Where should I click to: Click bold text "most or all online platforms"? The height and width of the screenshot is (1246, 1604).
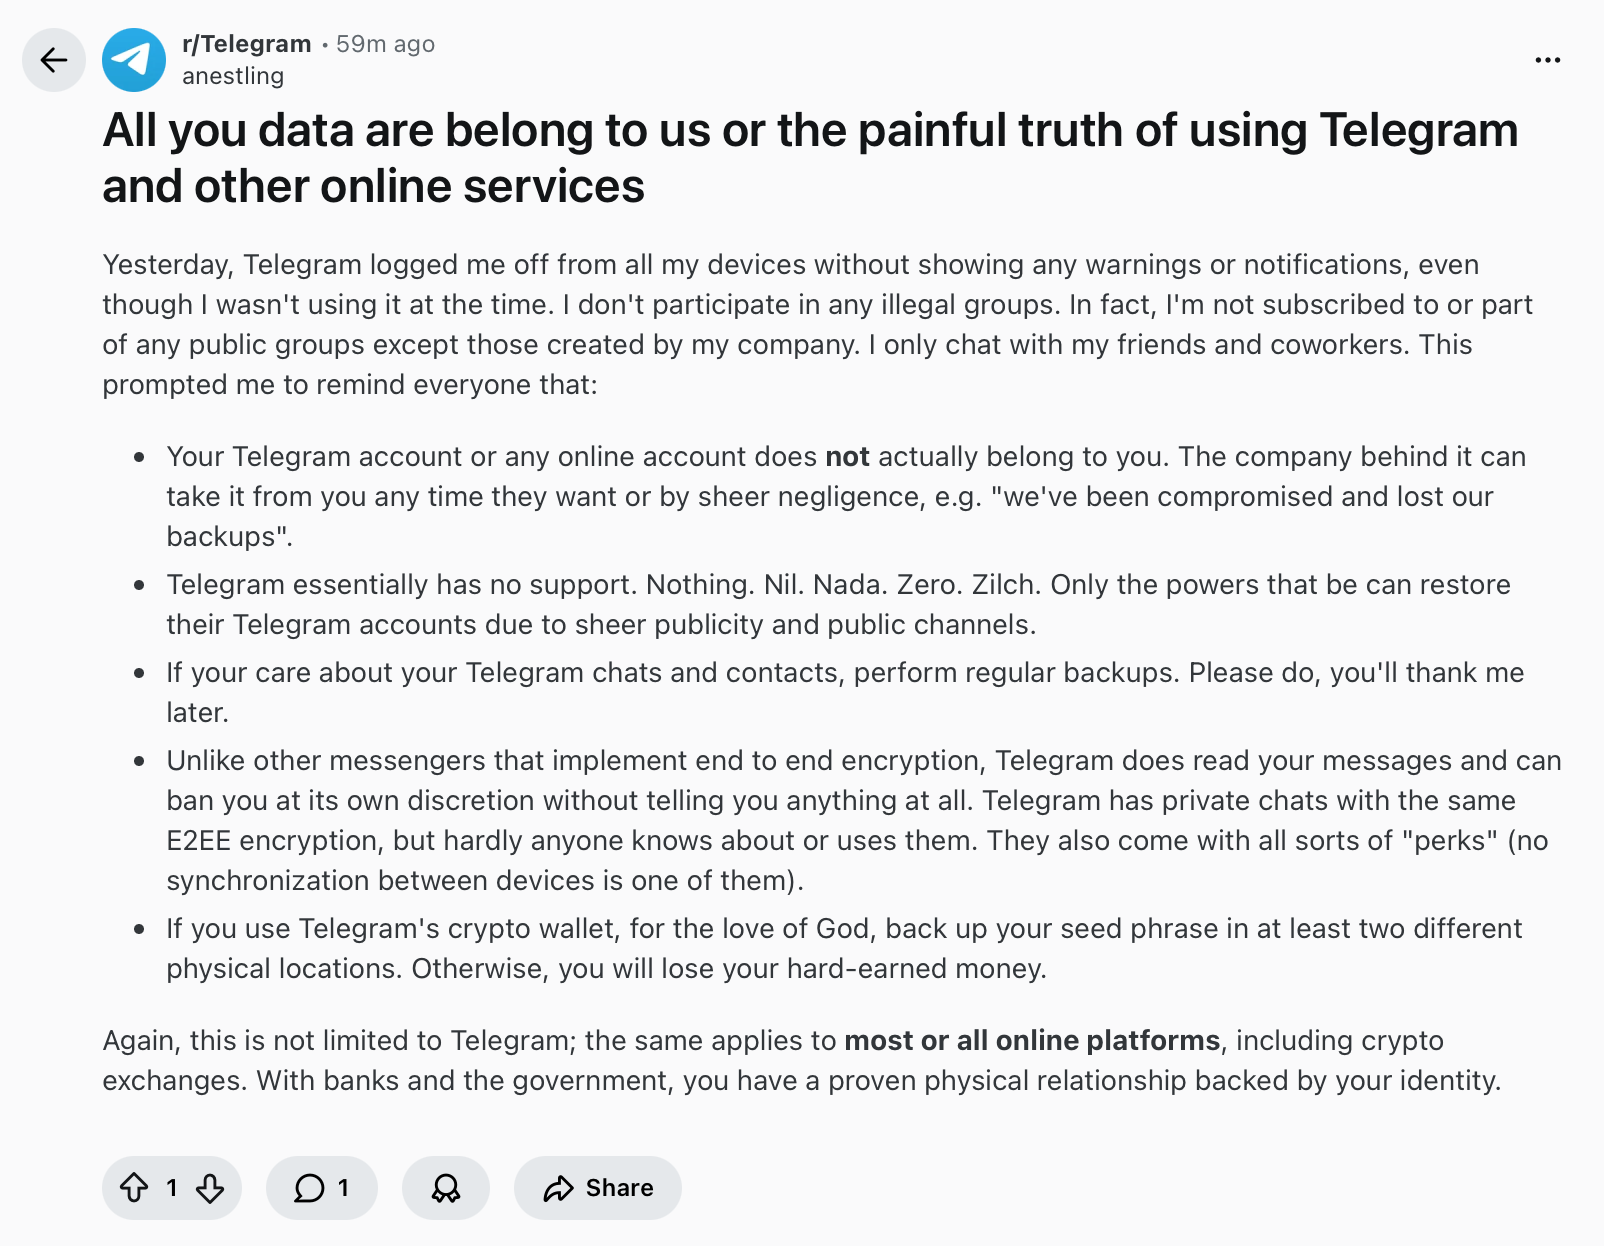[x=1032, y=1041]
